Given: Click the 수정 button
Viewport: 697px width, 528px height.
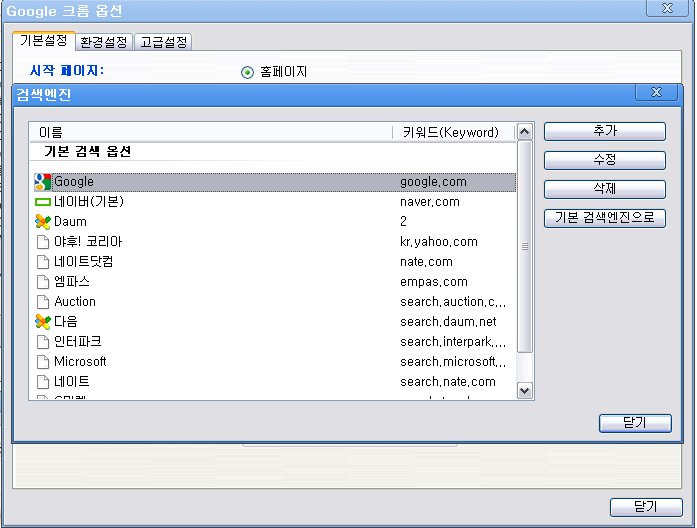Looking at the screenshot, I should [x=605, y=160].
